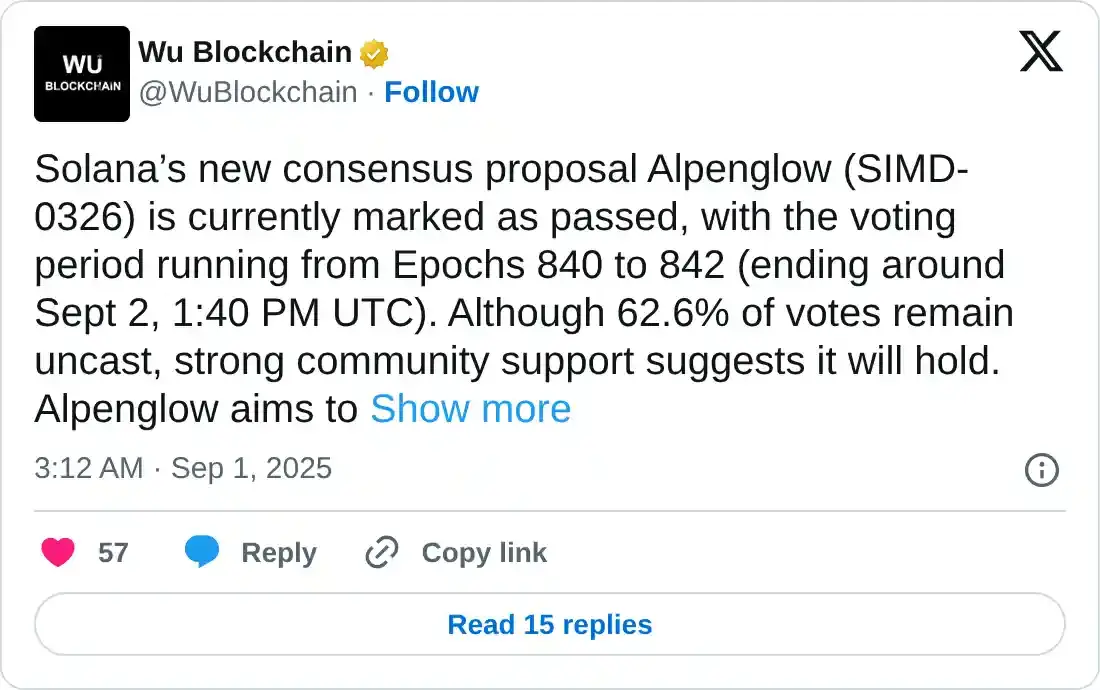Expand the tweet with Show more
Image resolution: width=1100 pixels, height=690 pixels.
click(x=470, y=409)
